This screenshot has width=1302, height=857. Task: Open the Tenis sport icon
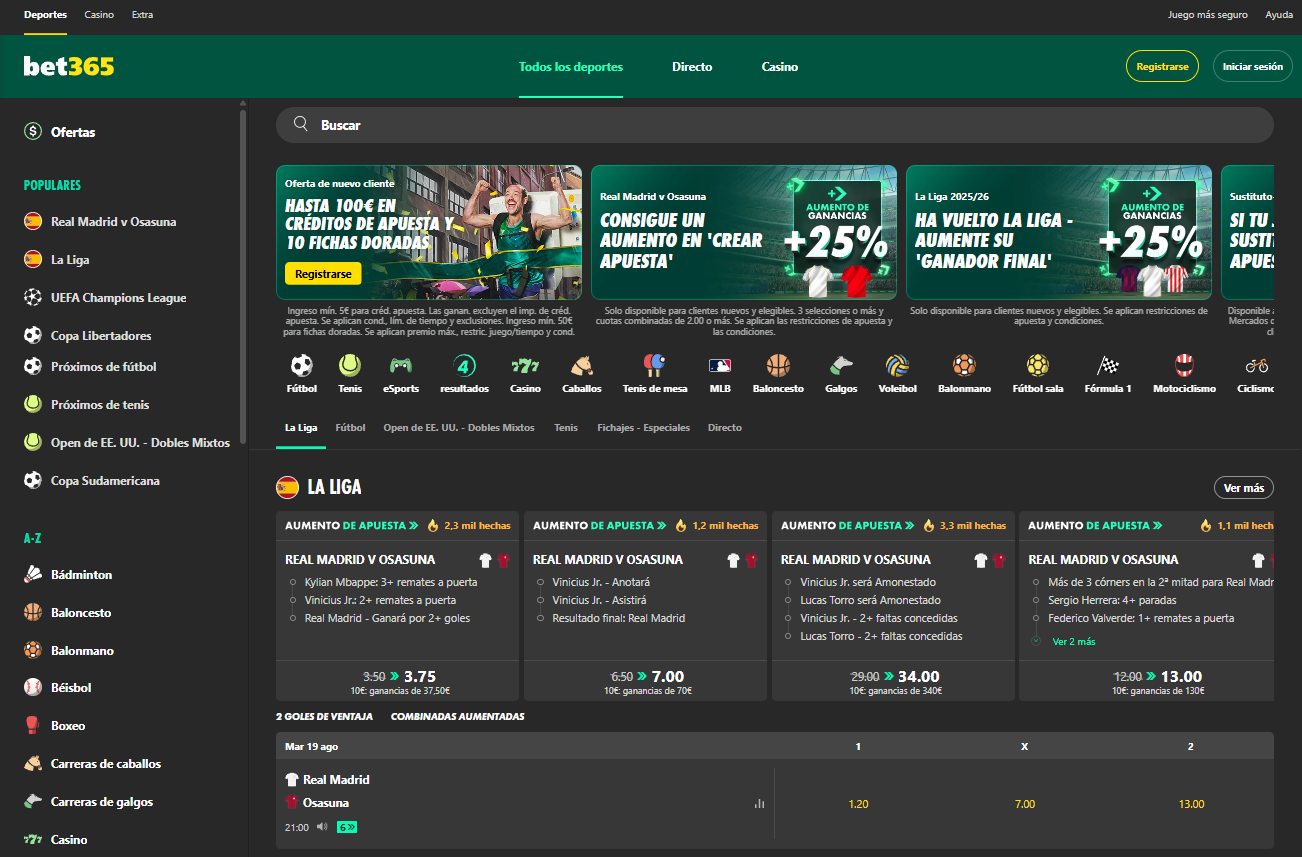click(x=350, y=374)
